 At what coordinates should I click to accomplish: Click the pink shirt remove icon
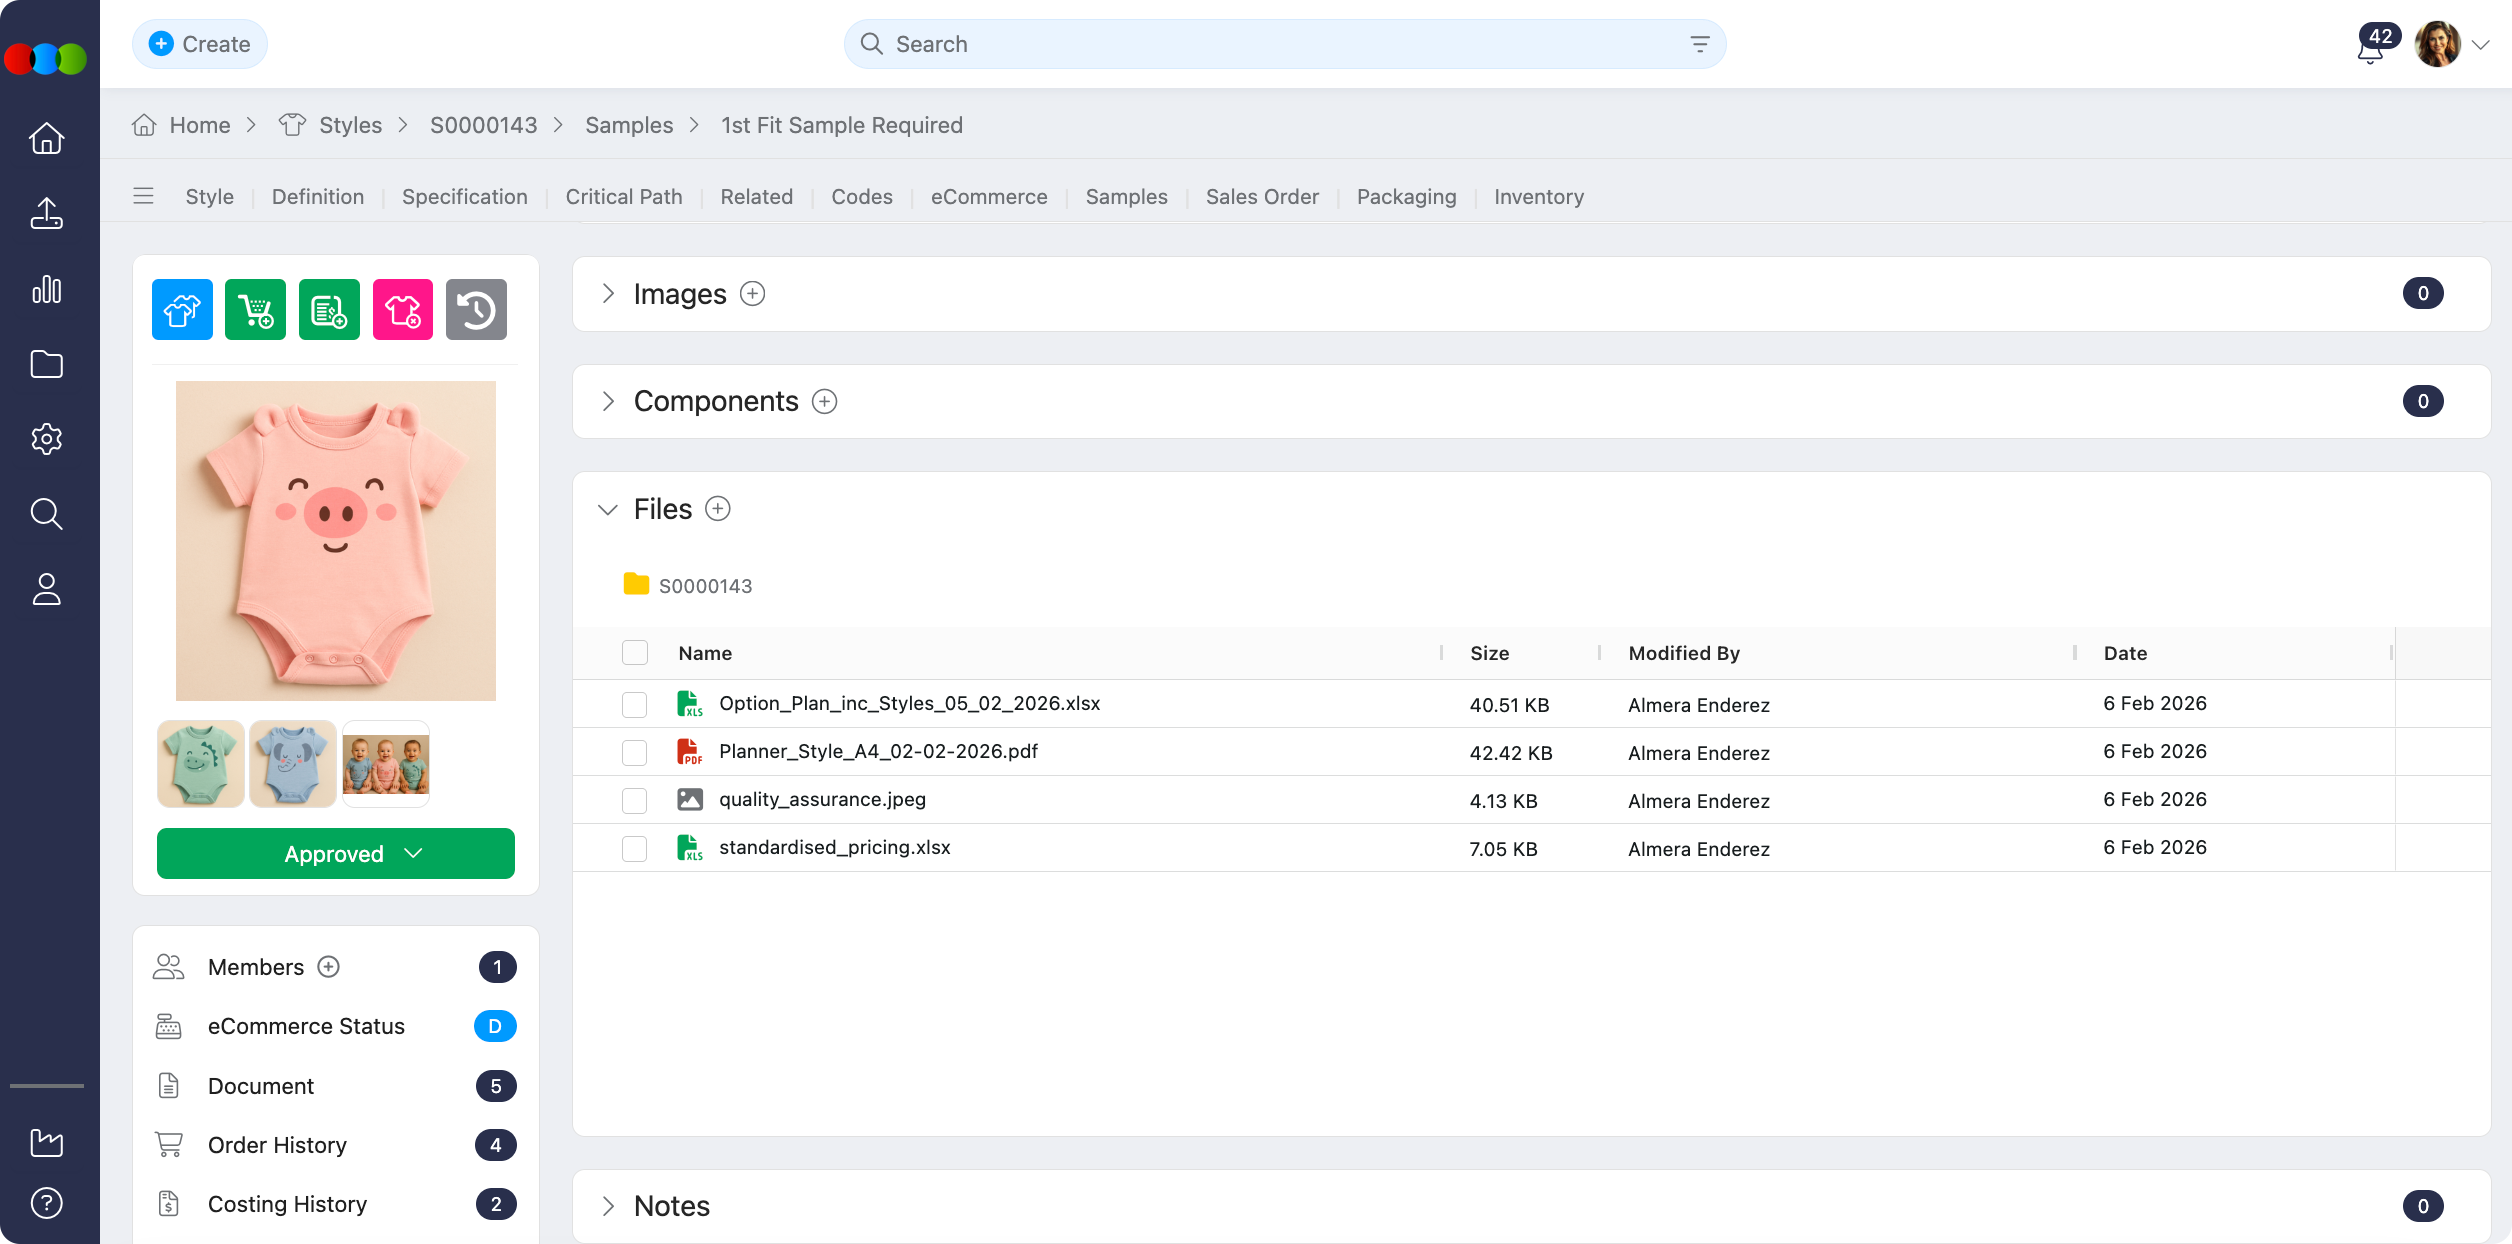click(402, 310)
